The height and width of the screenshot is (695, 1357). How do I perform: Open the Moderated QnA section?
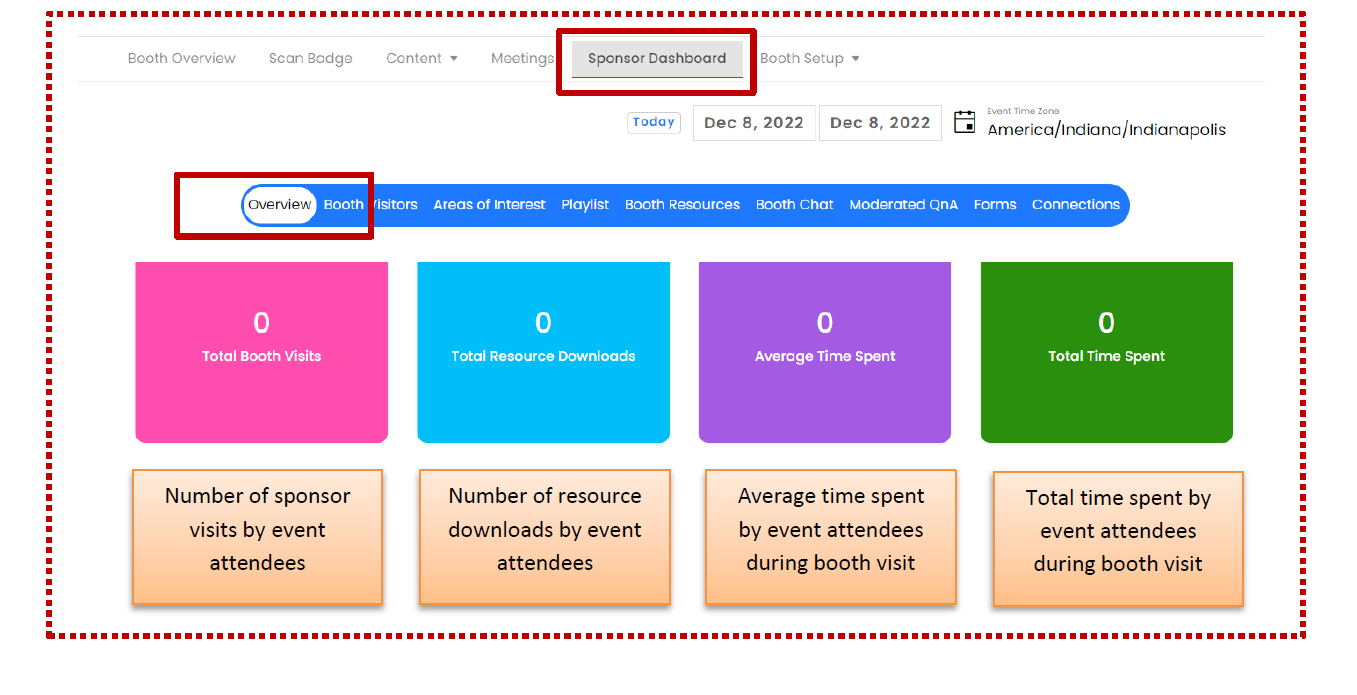pos(903,205)
